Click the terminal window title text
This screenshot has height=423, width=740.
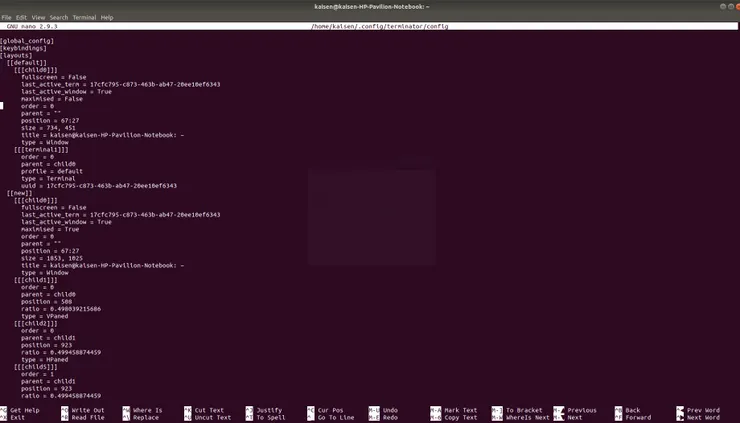tap(372, 7)
